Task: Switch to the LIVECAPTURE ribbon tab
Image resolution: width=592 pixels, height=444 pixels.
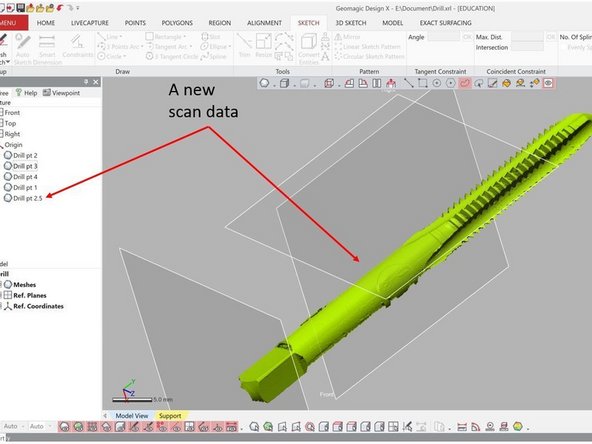Action: pos(89,23)
